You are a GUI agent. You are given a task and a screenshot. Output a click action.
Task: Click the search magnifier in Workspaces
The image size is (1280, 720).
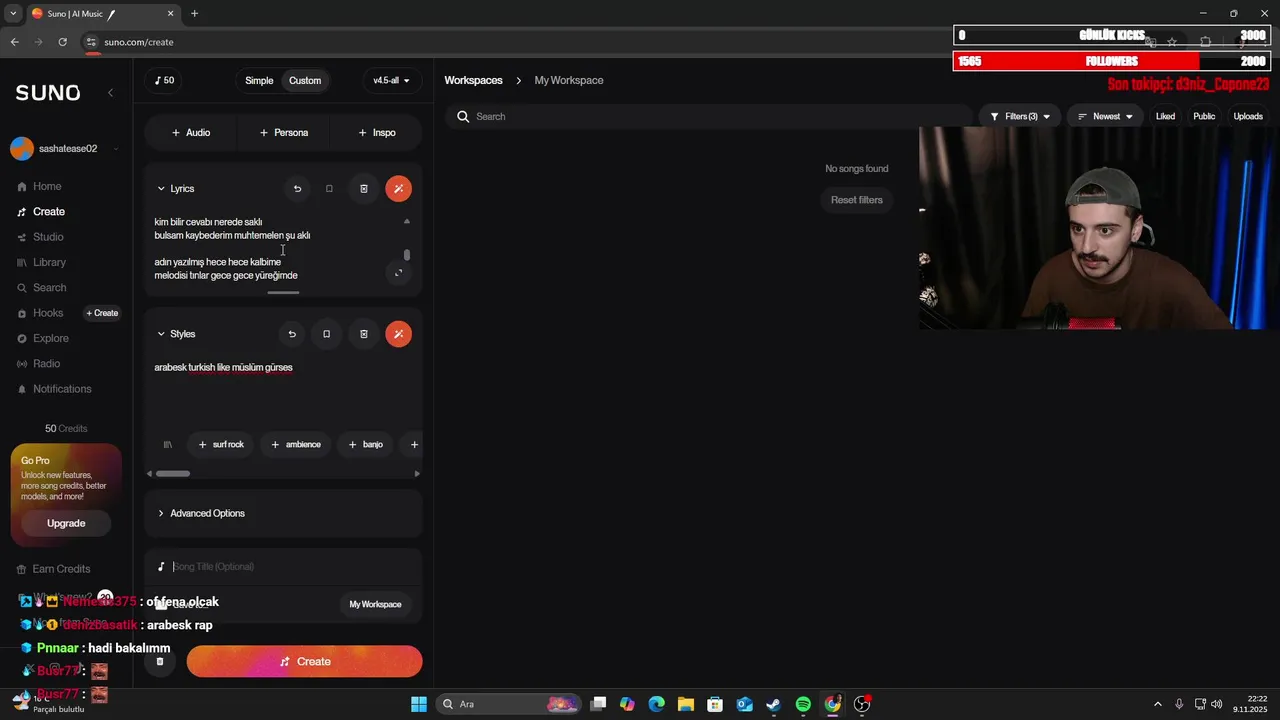pyautogui.click(x=463, y=117)
